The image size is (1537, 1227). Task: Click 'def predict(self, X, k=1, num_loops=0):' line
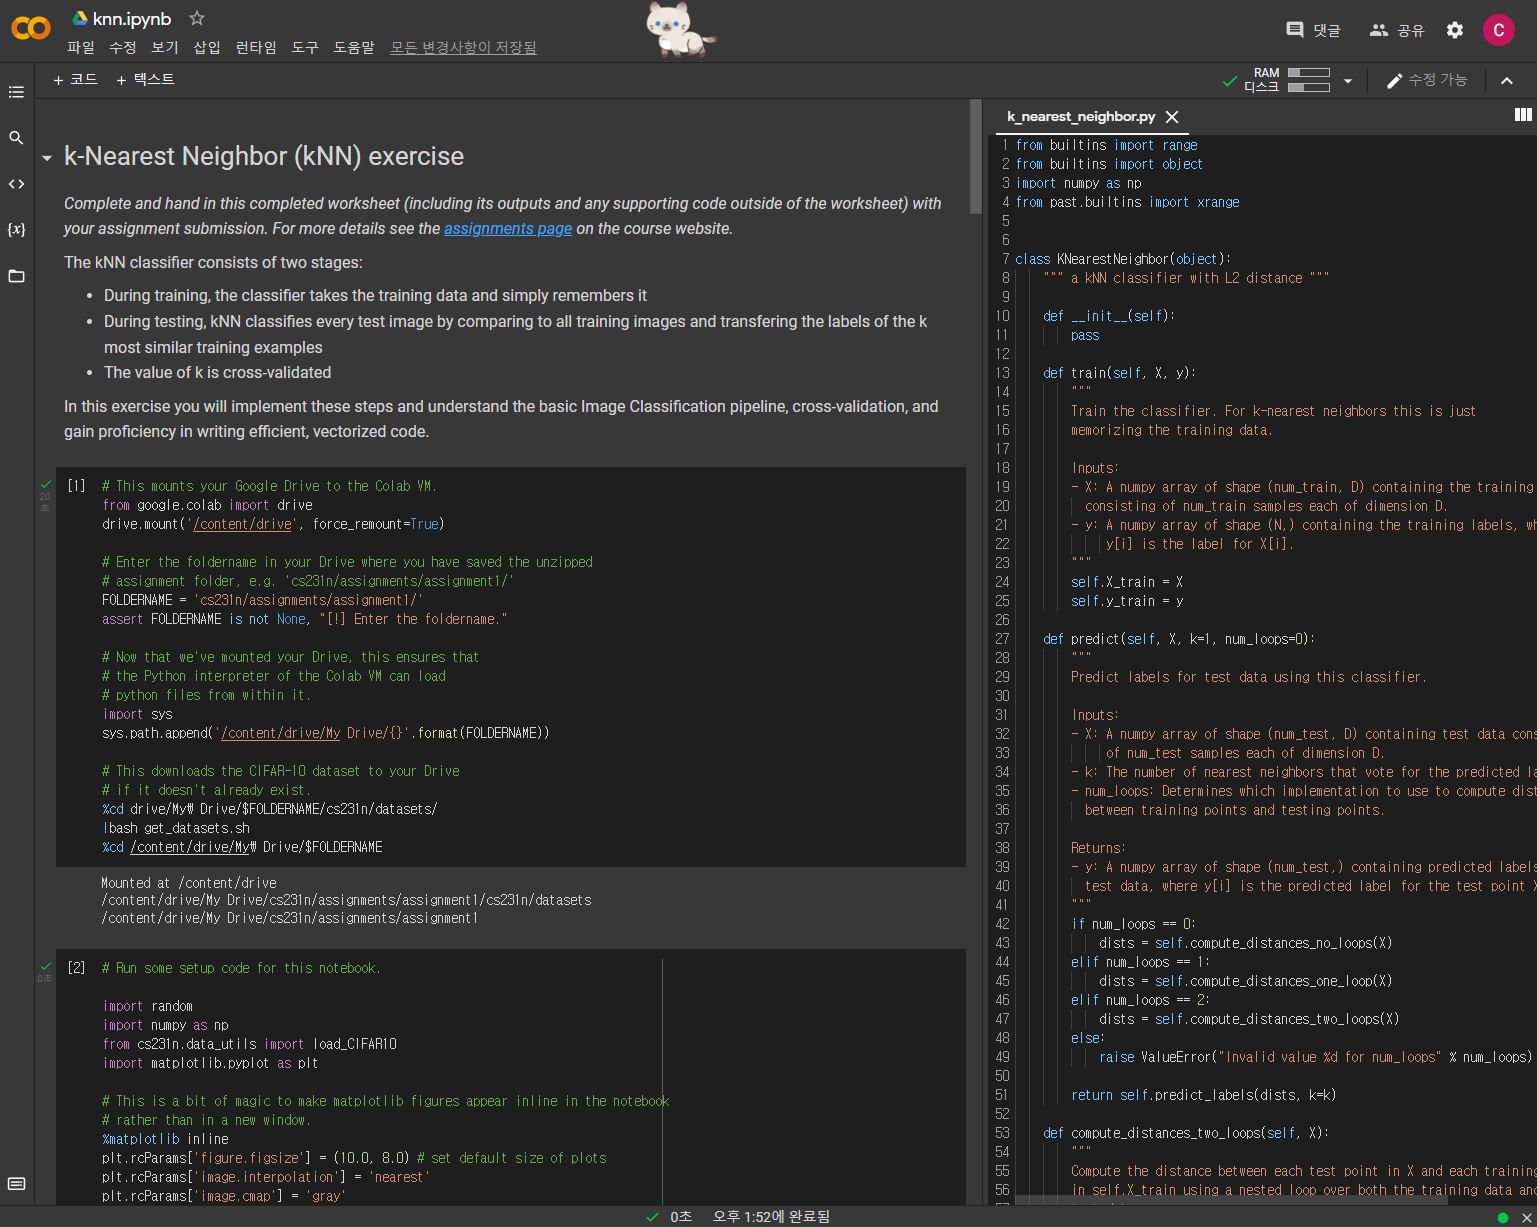tap(1179, 639)
